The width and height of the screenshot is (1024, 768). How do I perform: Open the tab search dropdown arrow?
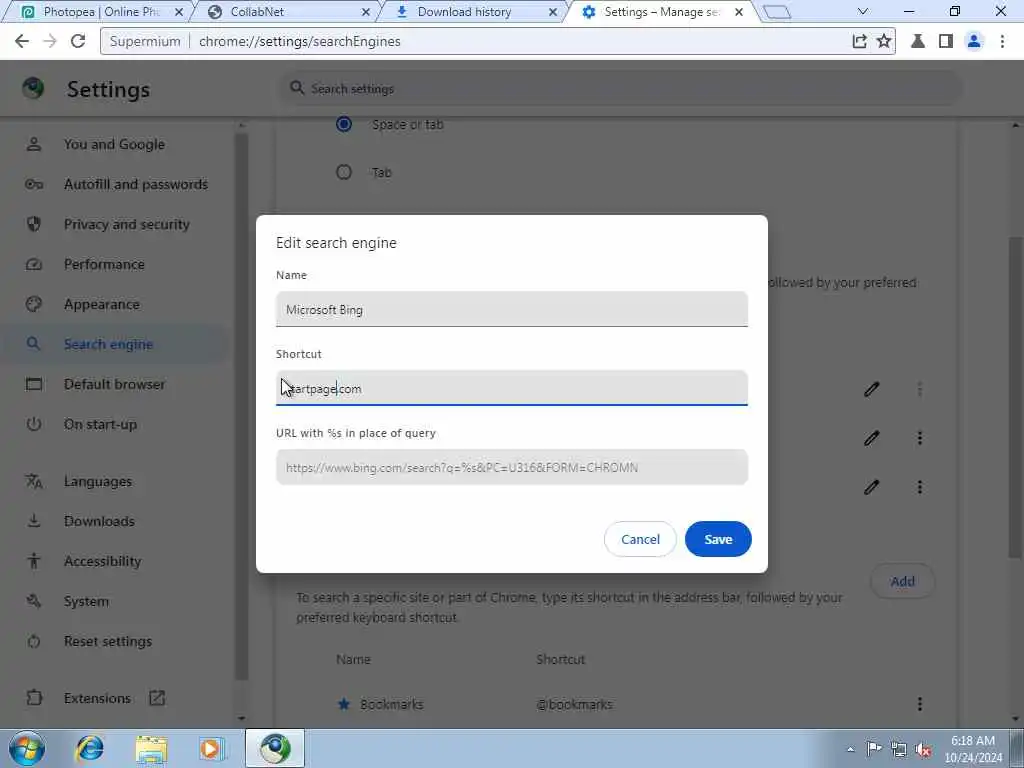tap(863, 12)
